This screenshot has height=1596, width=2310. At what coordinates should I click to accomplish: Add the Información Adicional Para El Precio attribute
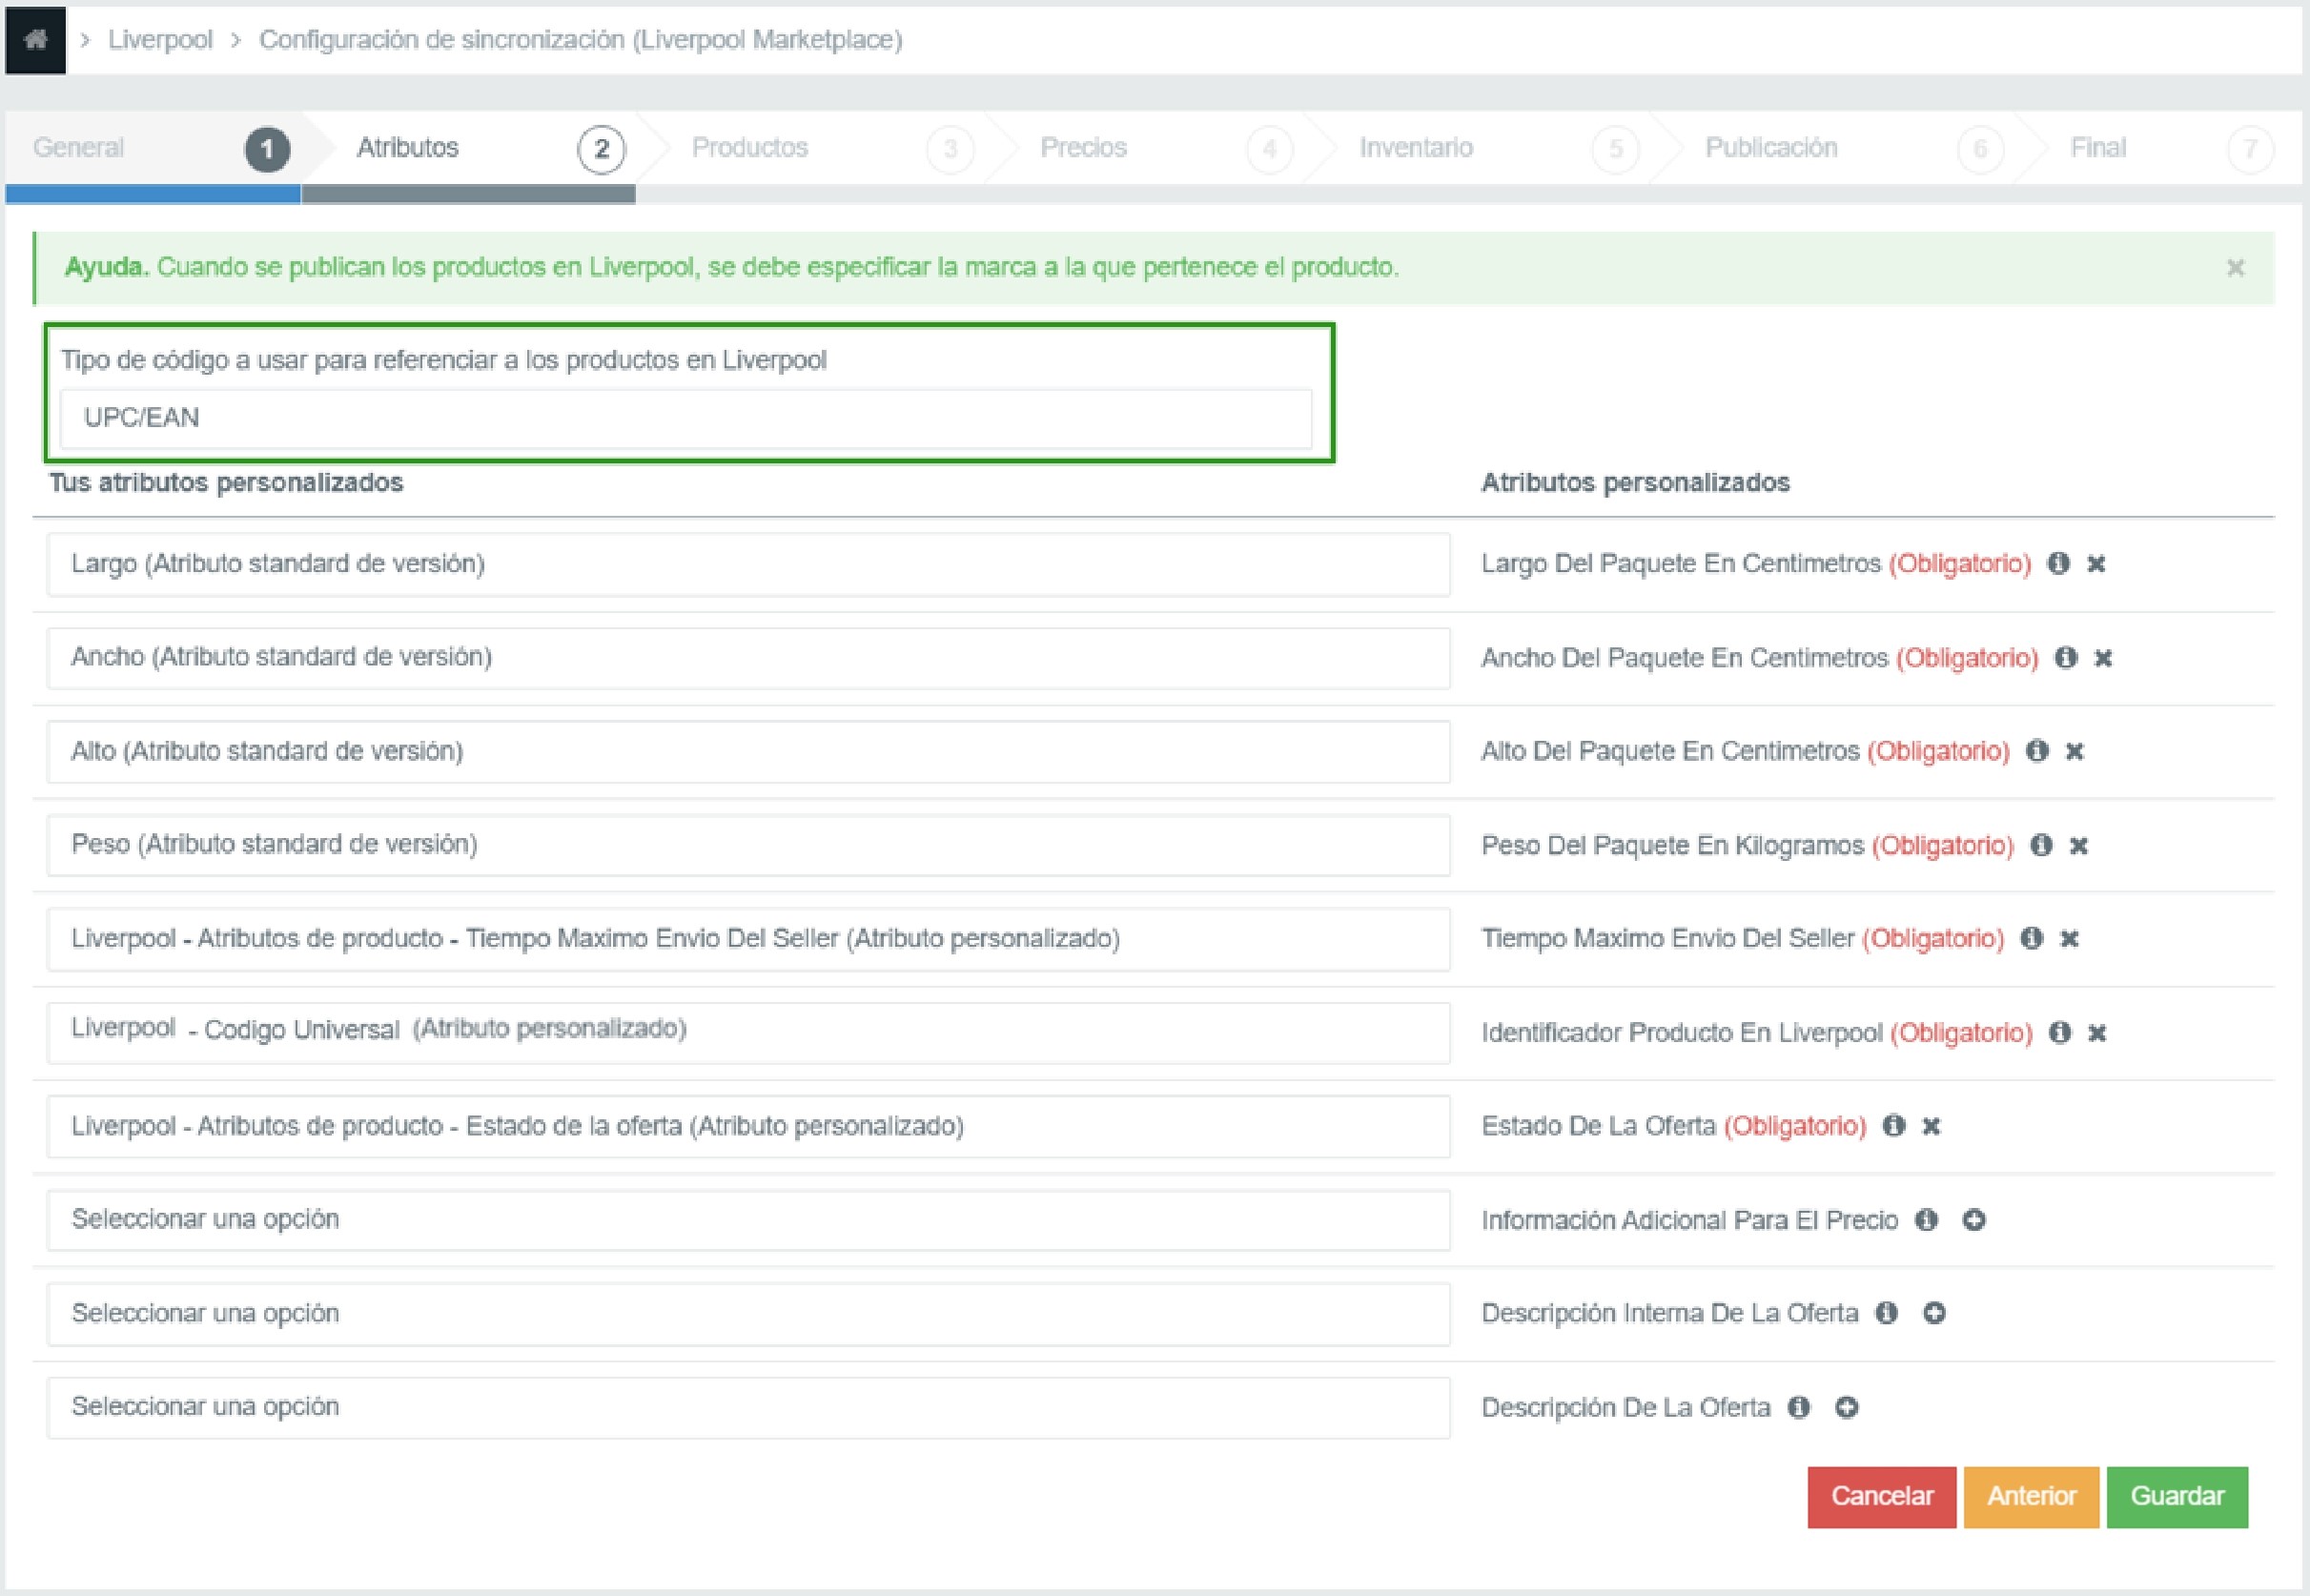(1973, 1220)
